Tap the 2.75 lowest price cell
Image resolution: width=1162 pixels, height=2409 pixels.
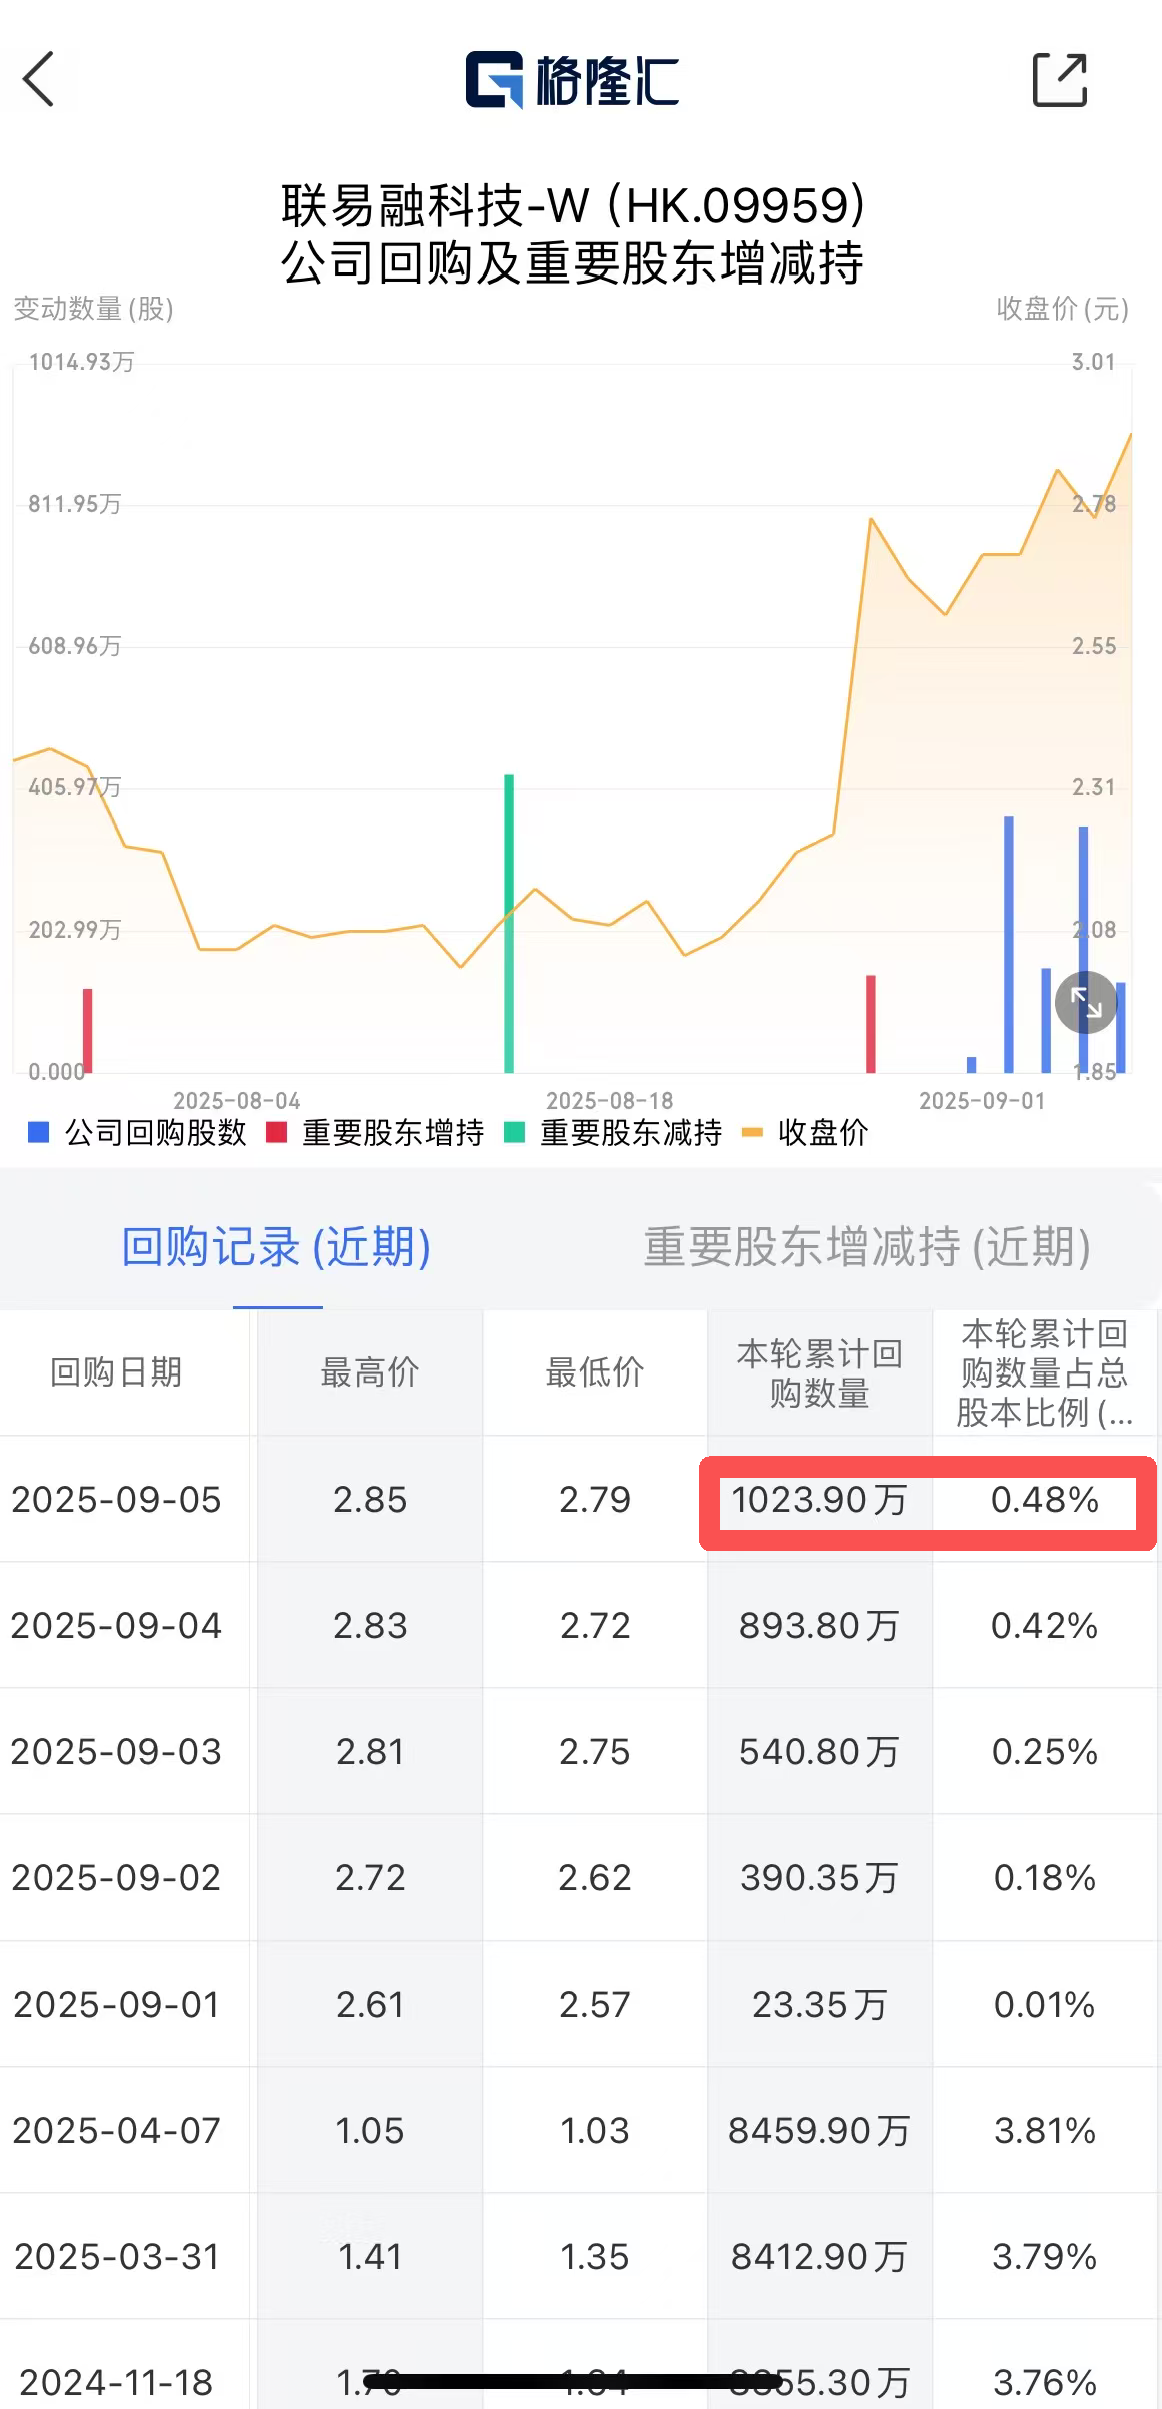pyautogui.click(x=595, y=1752)
